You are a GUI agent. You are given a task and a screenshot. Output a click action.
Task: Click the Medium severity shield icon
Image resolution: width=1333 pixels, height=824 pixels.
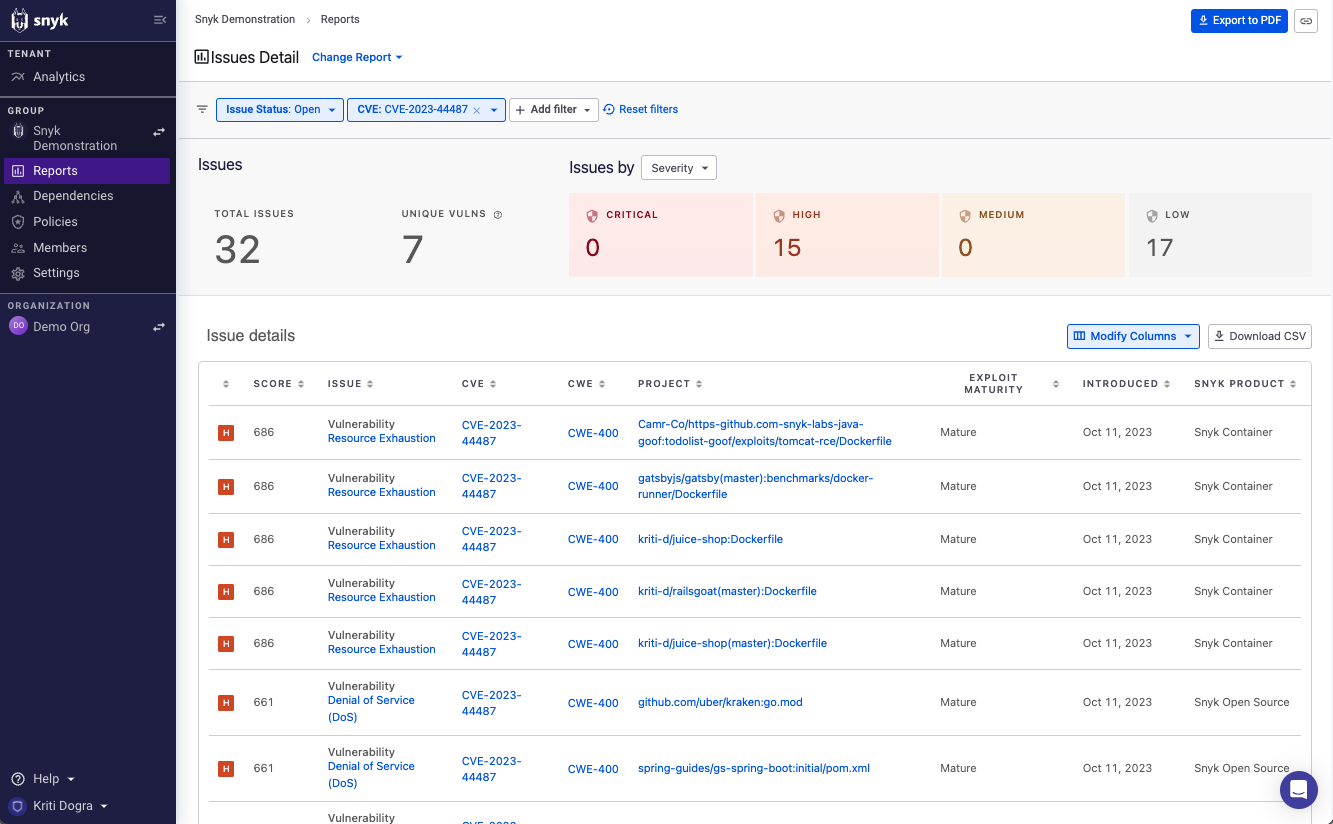coord(965,215)
